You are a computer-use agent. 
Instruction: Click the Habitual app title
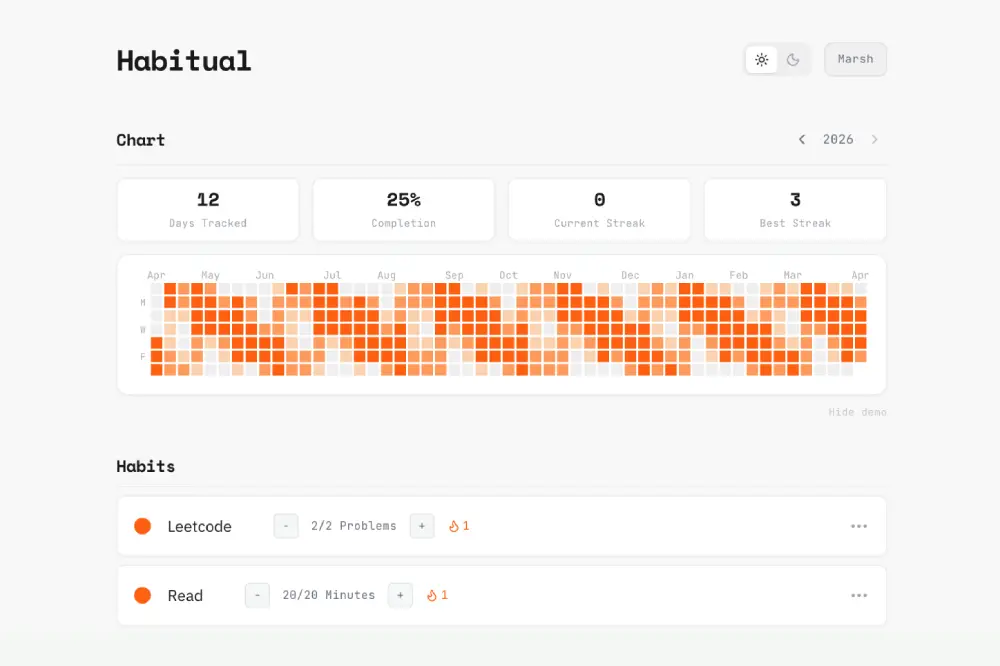click(184, 61)
